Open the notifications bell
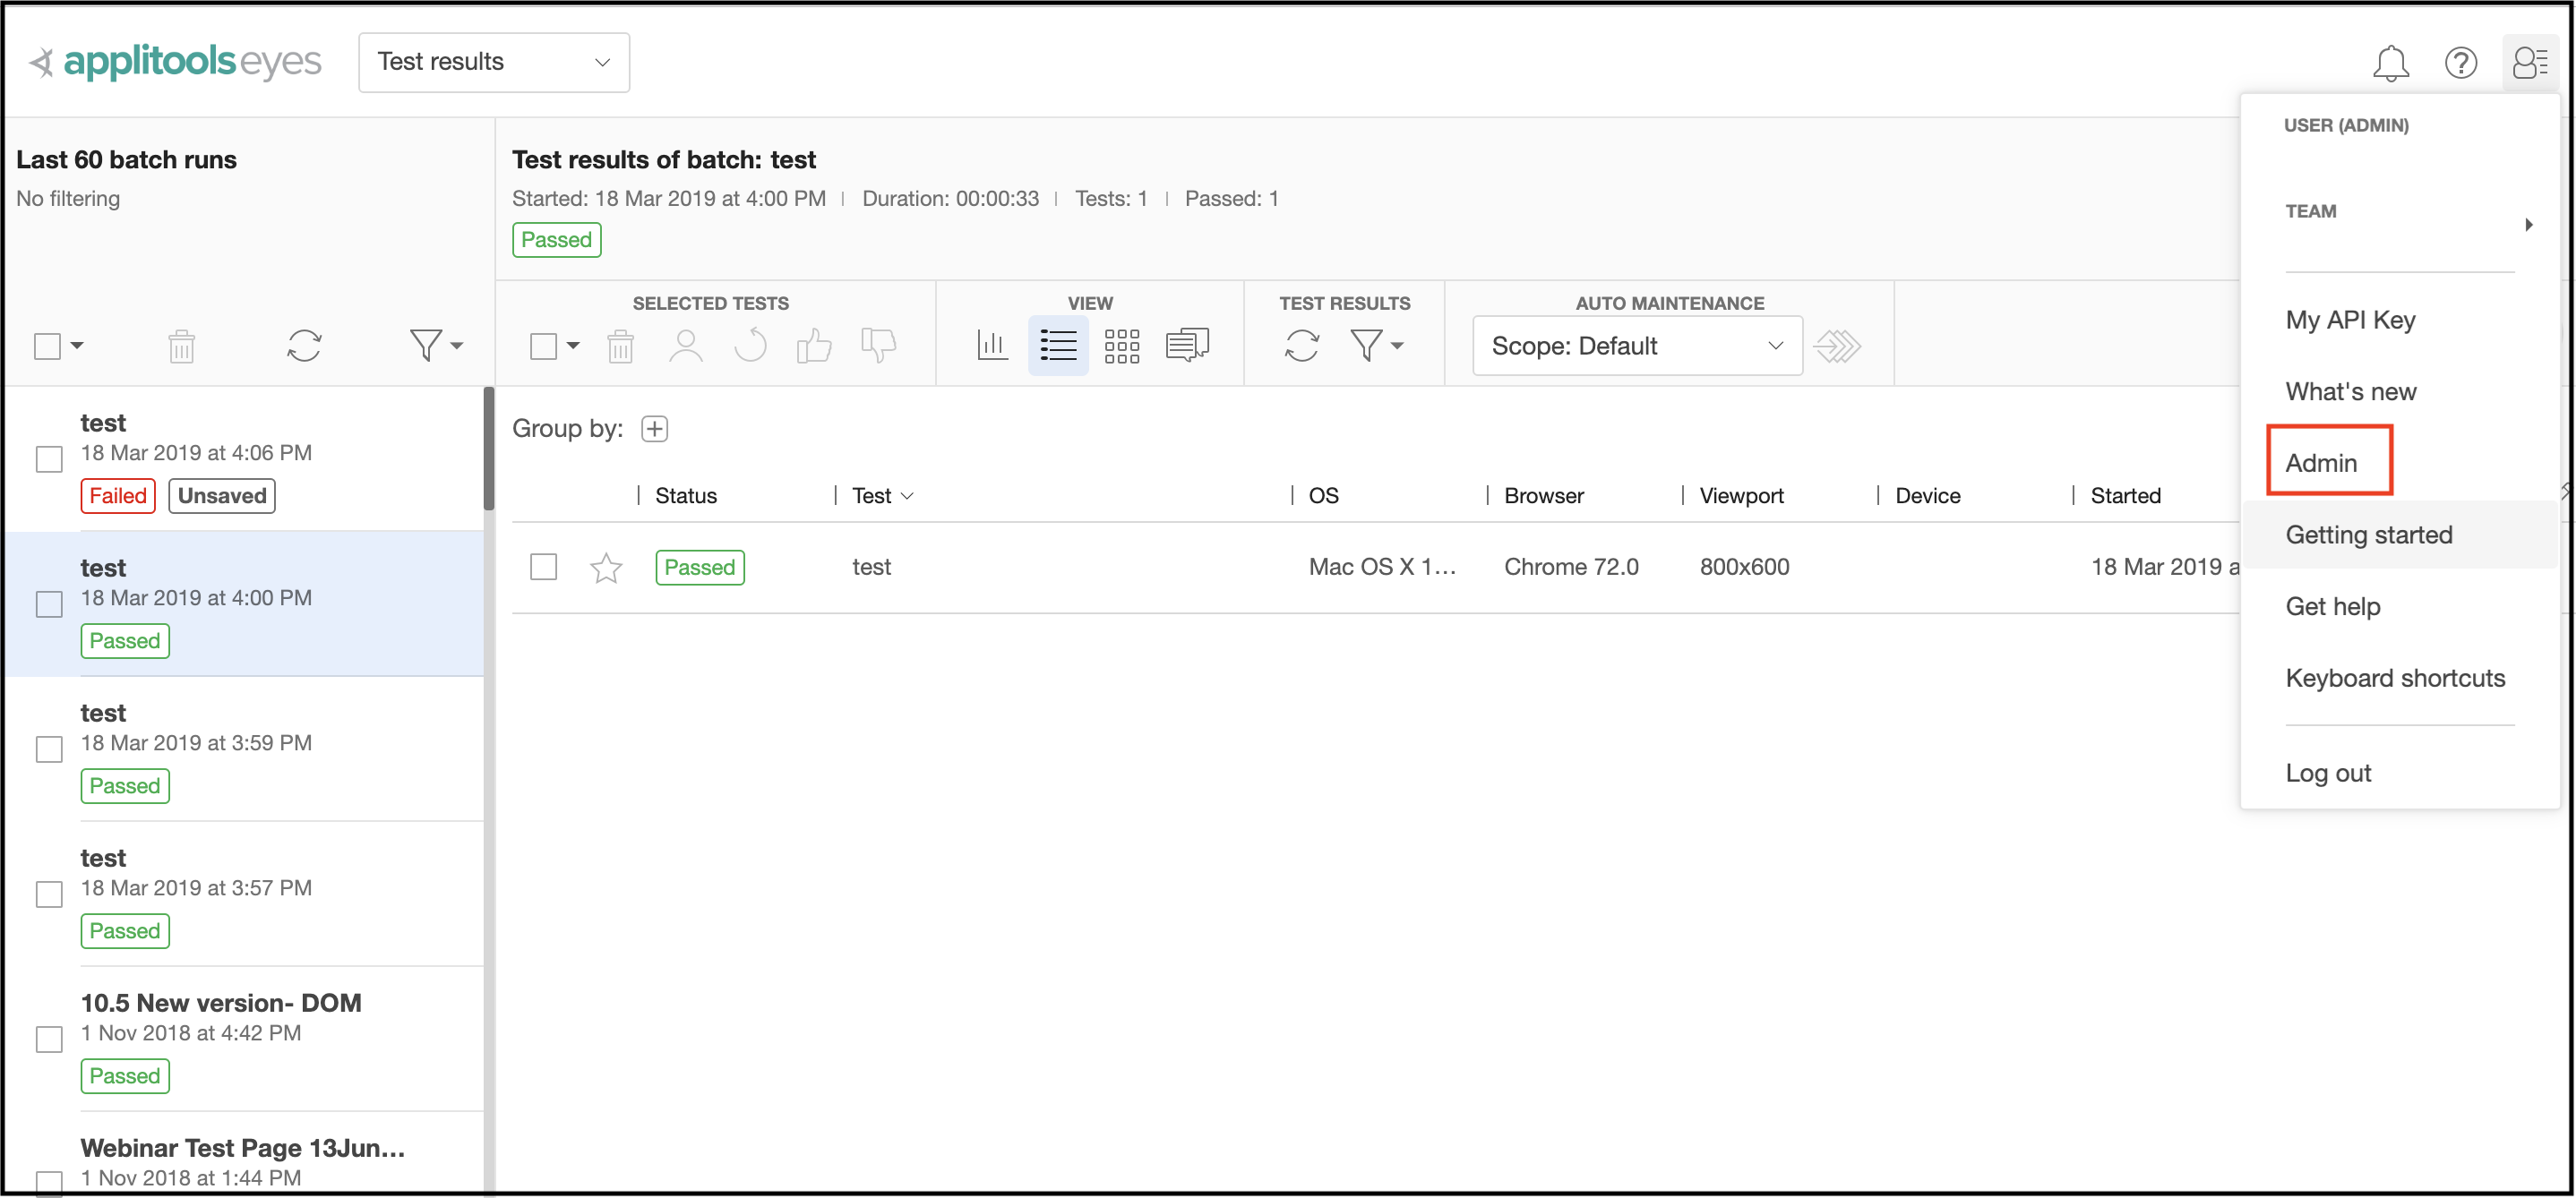Viewport: 2576px width, 1198px height. pyautogui.click(x=2392, y=62)
